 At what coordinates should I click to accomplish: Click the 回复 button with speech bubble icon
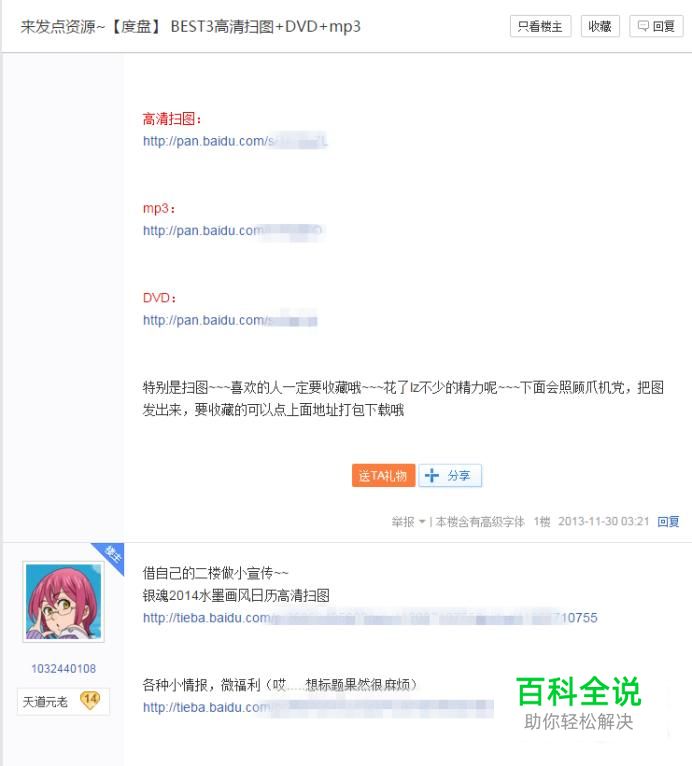[656, 26]
